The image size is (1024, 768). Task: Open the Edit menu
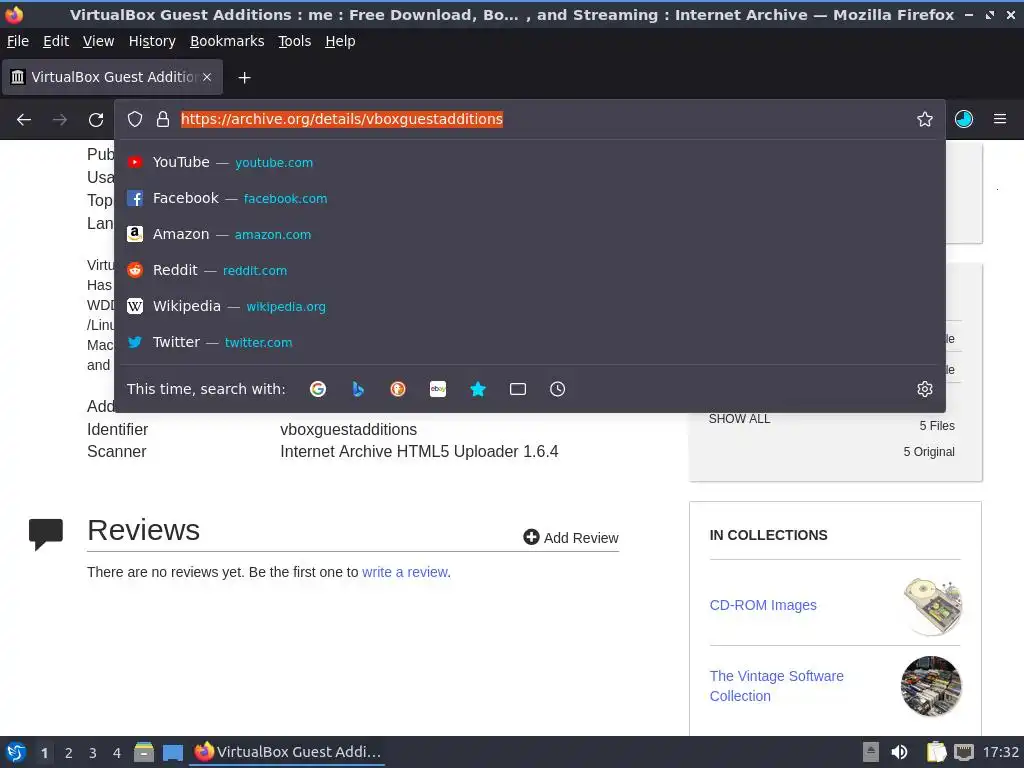(56, 41)
